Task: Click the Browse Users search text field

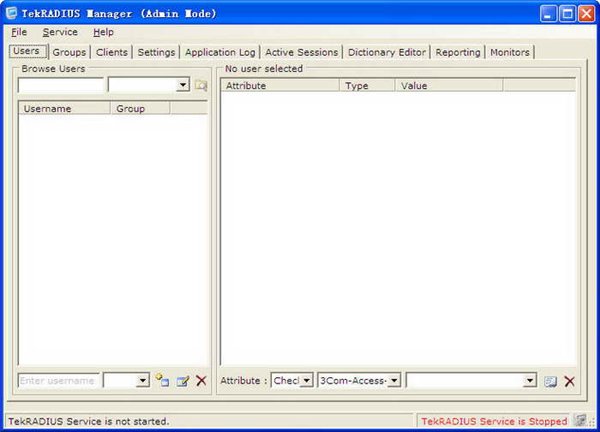Action: (x=60, y=85)
